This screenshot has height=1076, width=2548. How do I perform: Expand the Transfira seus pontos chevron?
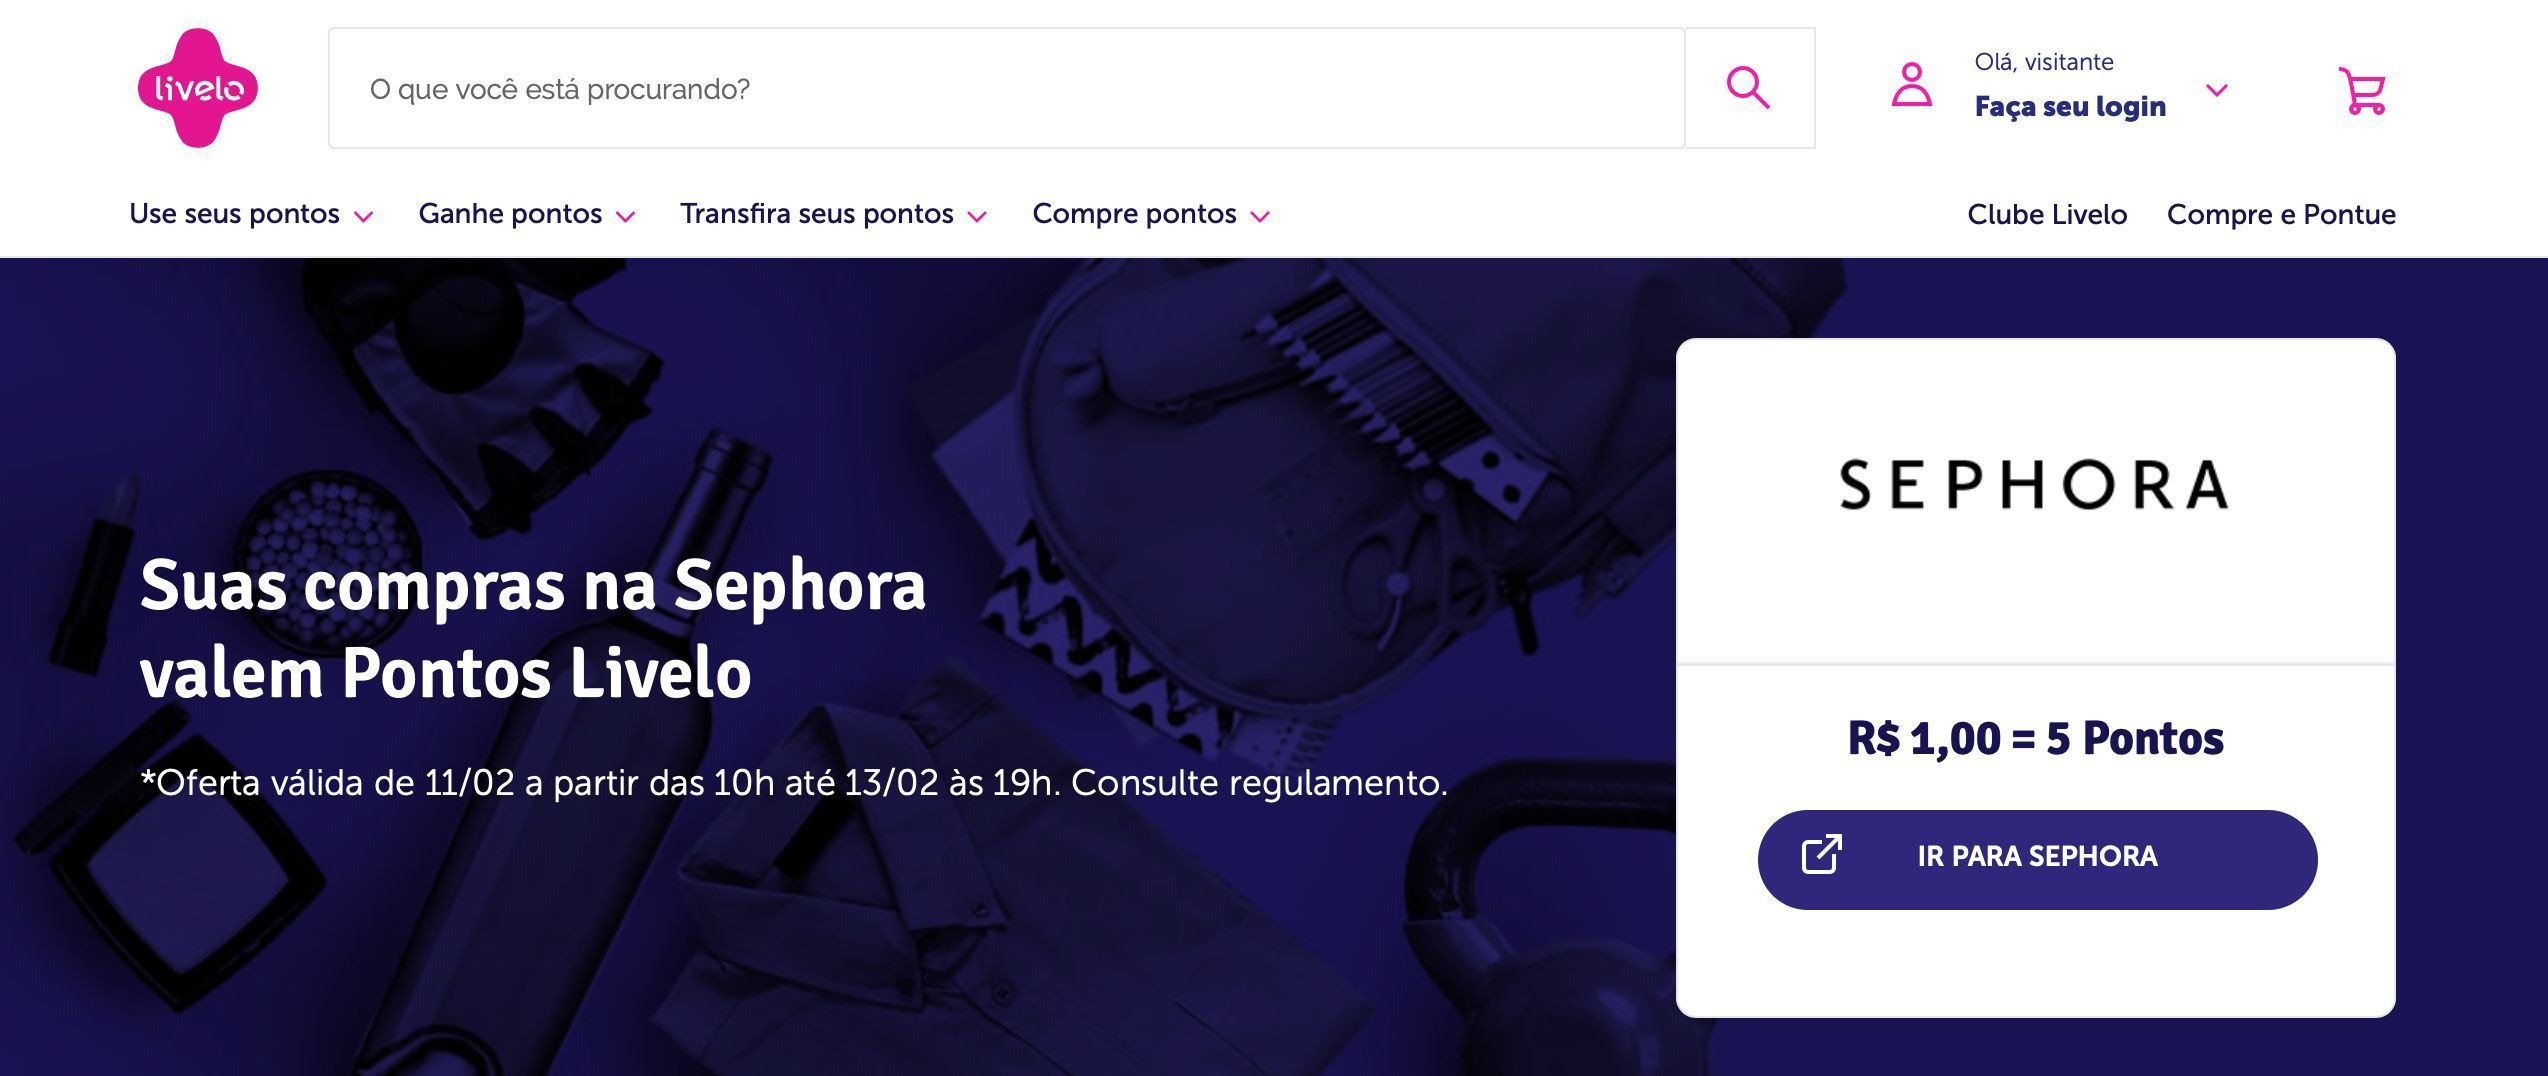(x=978, y=216)
